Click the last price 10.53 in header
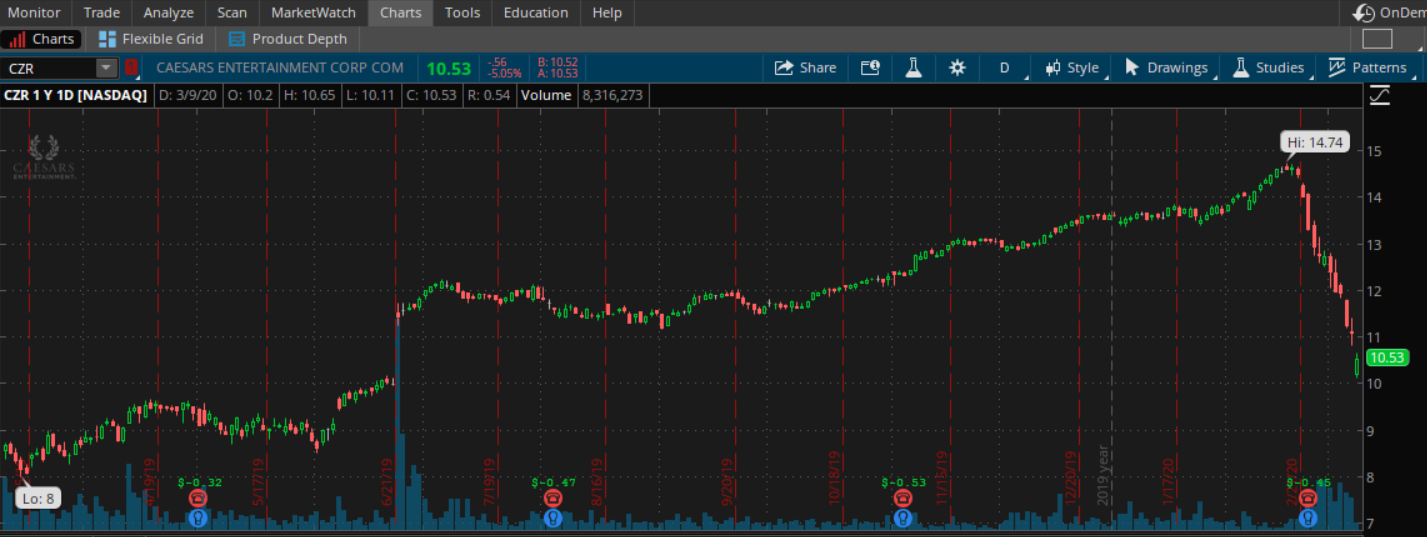The image size is (1427, 537). (x=448, y=68)
